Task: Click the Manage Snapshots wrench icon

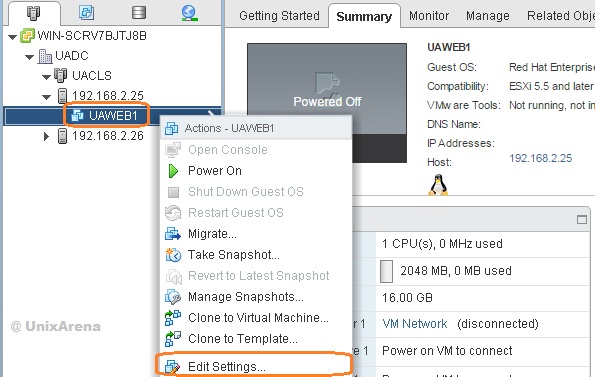Action: tap(173, 297)
